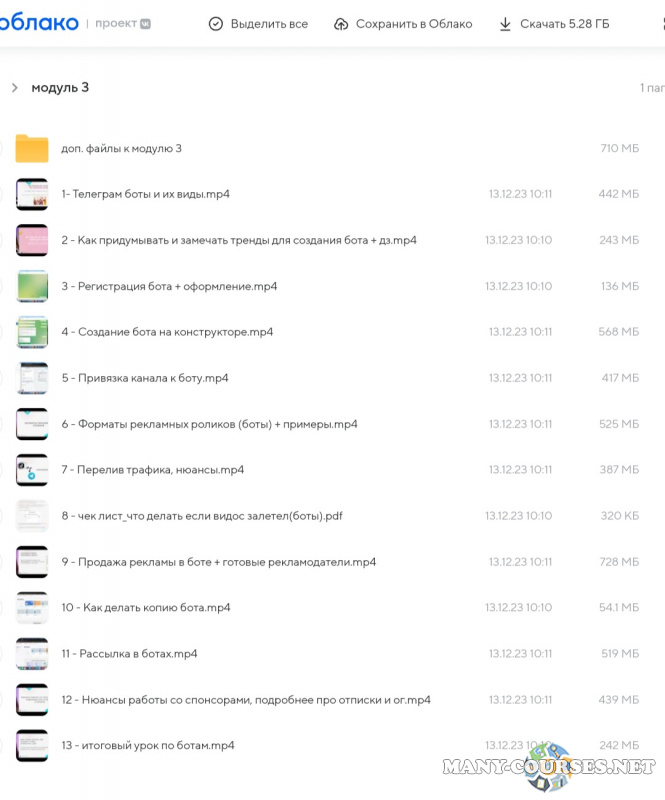Open thumbnail of 4 - Создание бота на конструкторе
The height and width of the screenshot is (800, 665).
pos(32,332)
